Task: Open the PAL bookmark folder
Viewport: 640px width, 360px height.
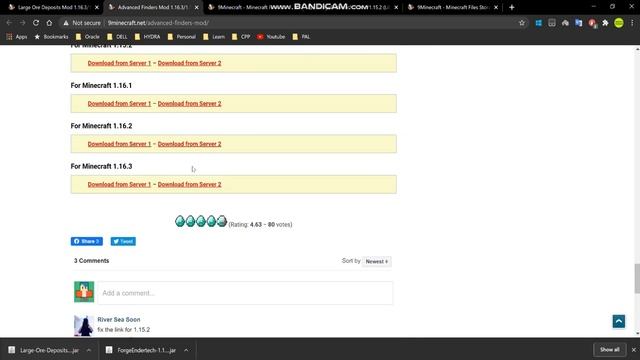Action: tap(301, 37)
